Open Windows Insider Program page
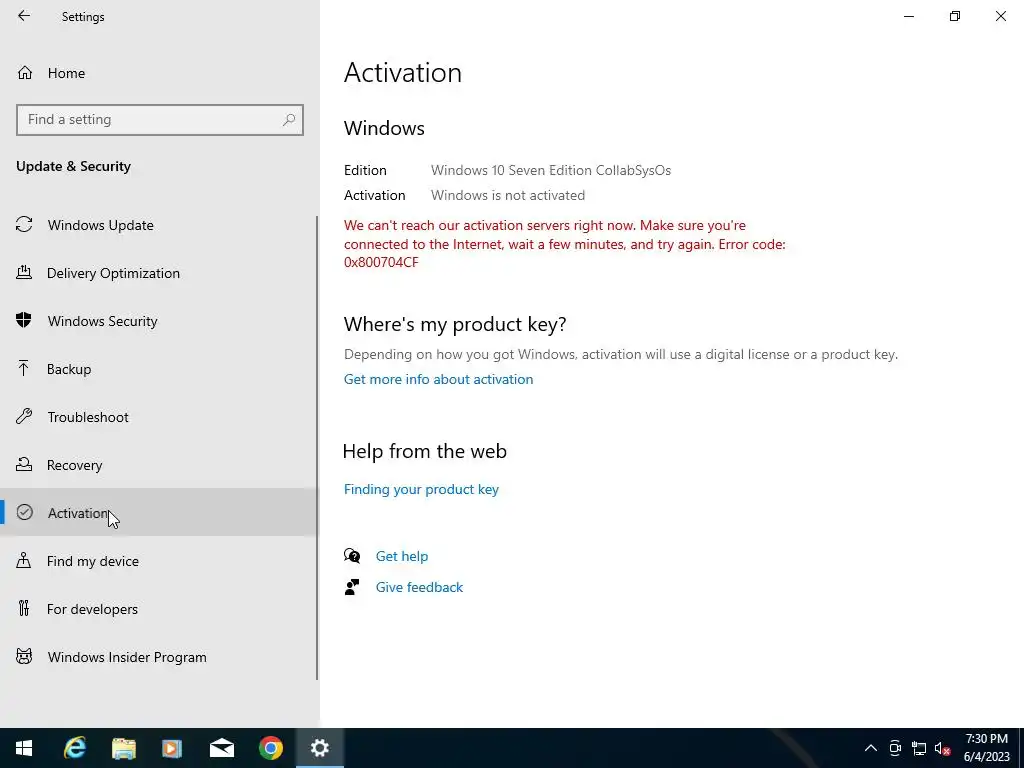 [x=159, y=657]
